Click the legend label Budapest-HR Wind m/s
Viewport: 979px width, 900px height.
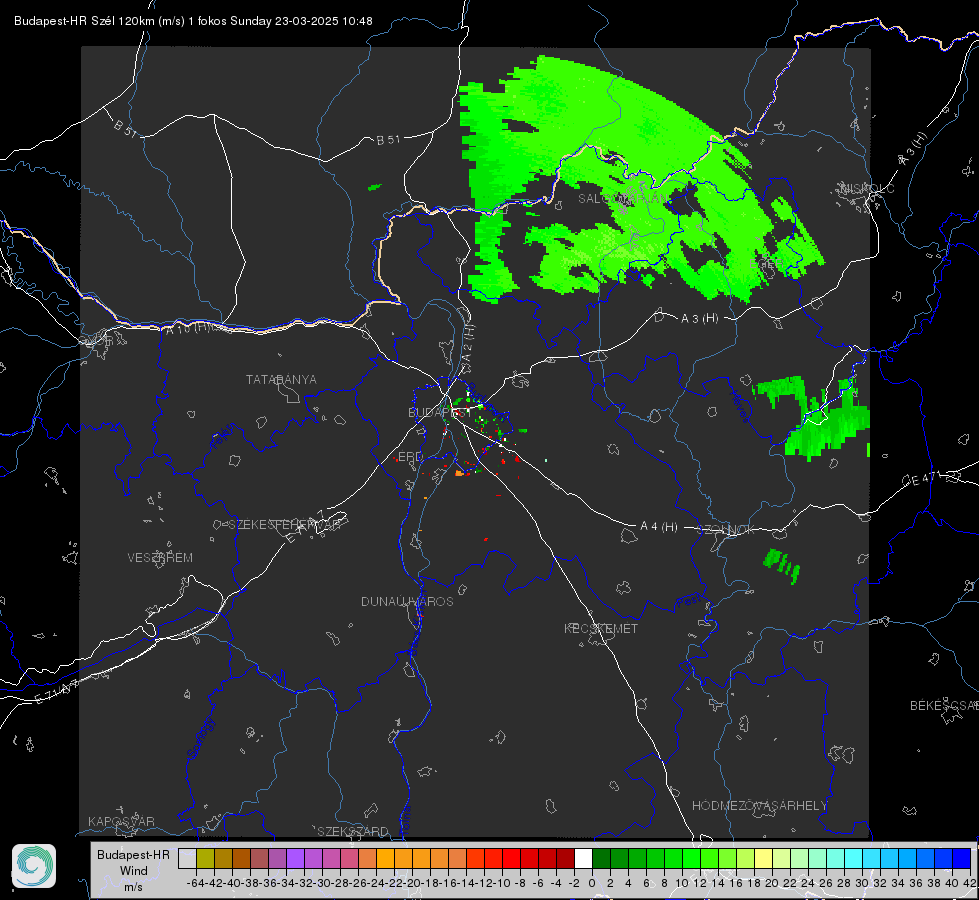click(x=134, y=871)
